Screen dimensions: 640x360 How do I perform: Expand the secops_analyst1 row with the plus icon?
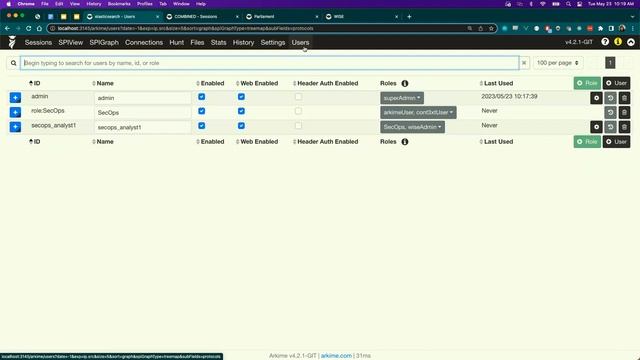pyautogui.click(x=15, y=127)
